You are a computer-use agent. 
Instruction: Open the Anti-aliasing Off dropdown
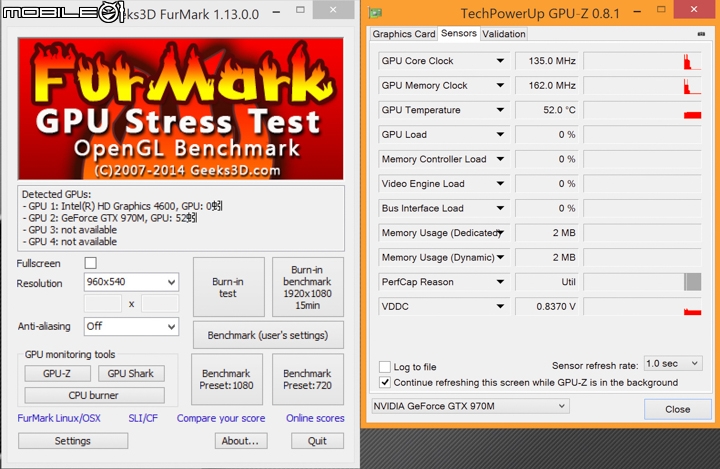coord(131,327)
